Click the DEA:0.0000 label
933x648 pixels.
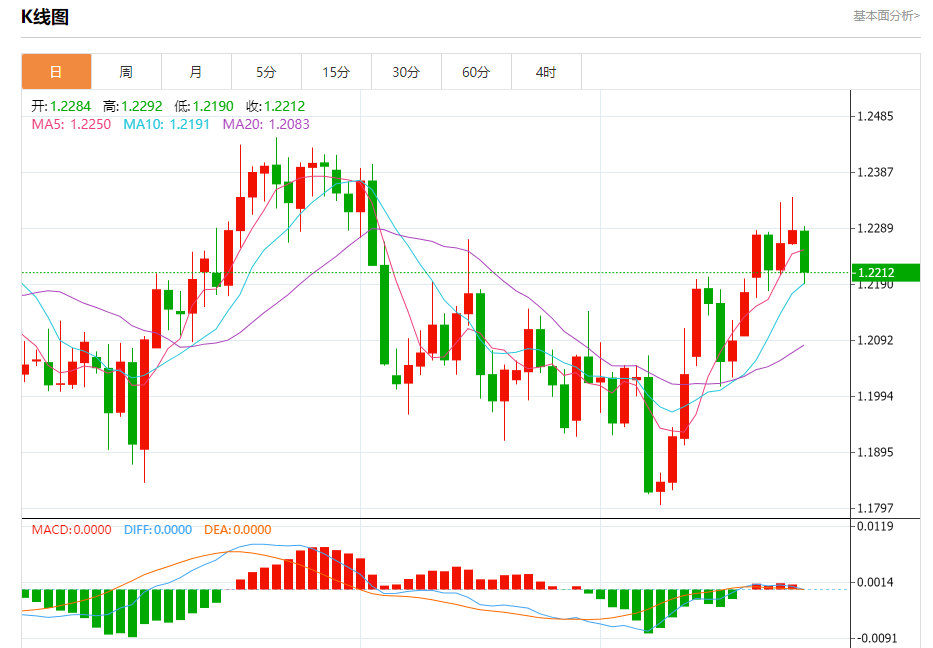(237, 530)
